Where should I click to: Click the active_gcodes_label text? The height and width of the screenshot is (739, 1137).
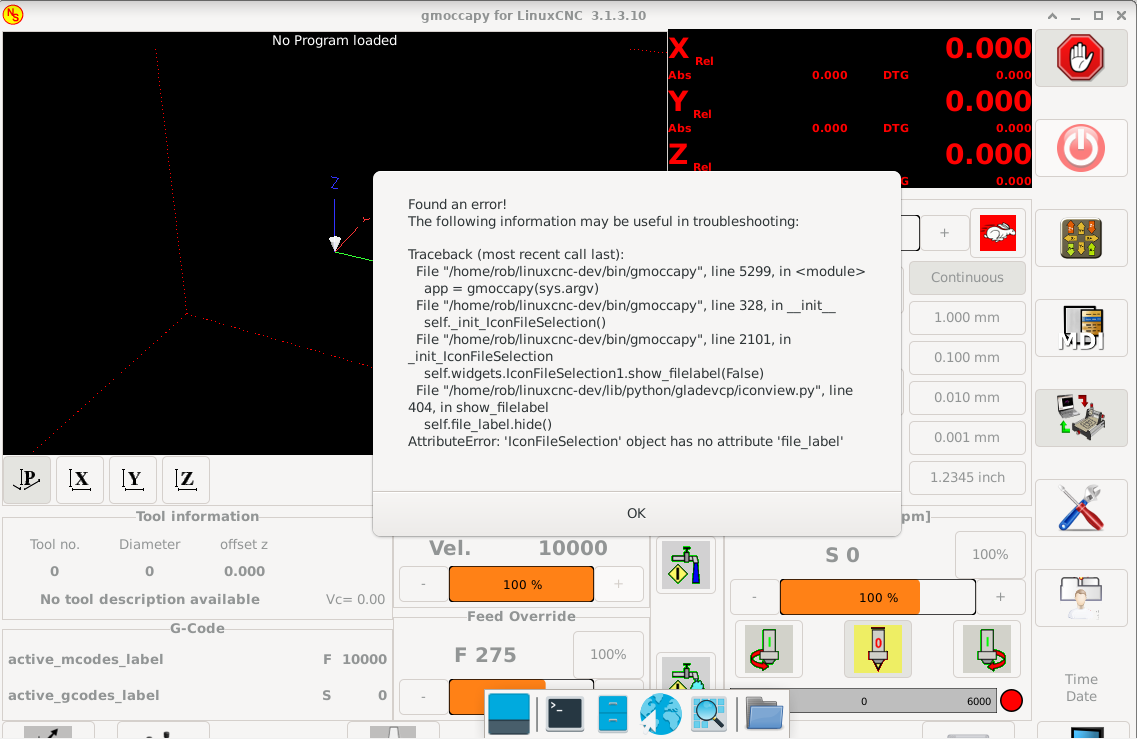point(83,695)
